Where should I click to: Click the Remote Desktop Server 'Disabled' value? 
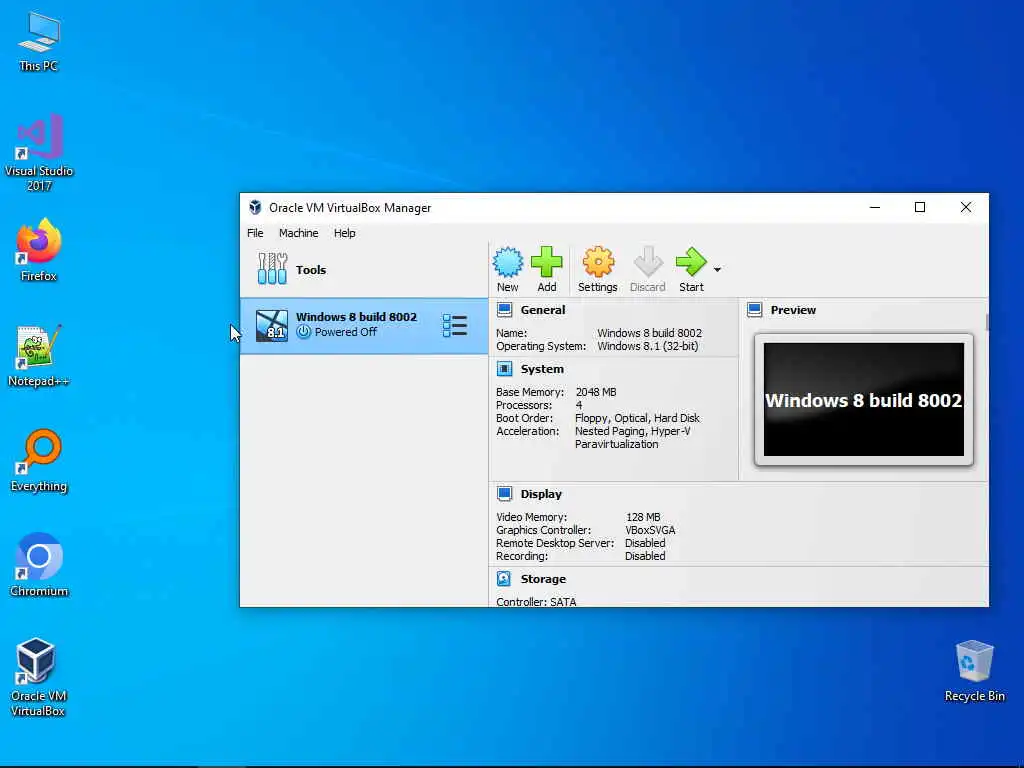pos(645,543)
